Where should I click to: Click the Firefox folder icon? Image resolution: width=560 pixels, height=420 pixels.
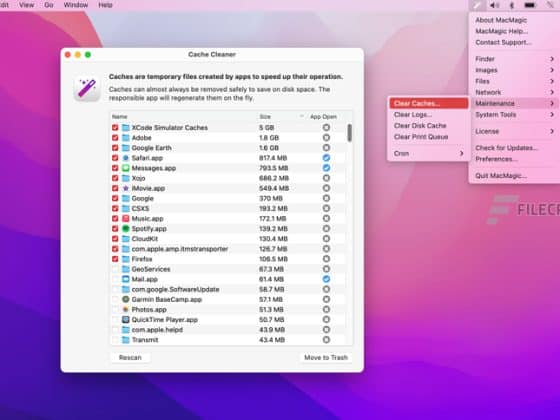pyautogui.click(x=125, y=259)
